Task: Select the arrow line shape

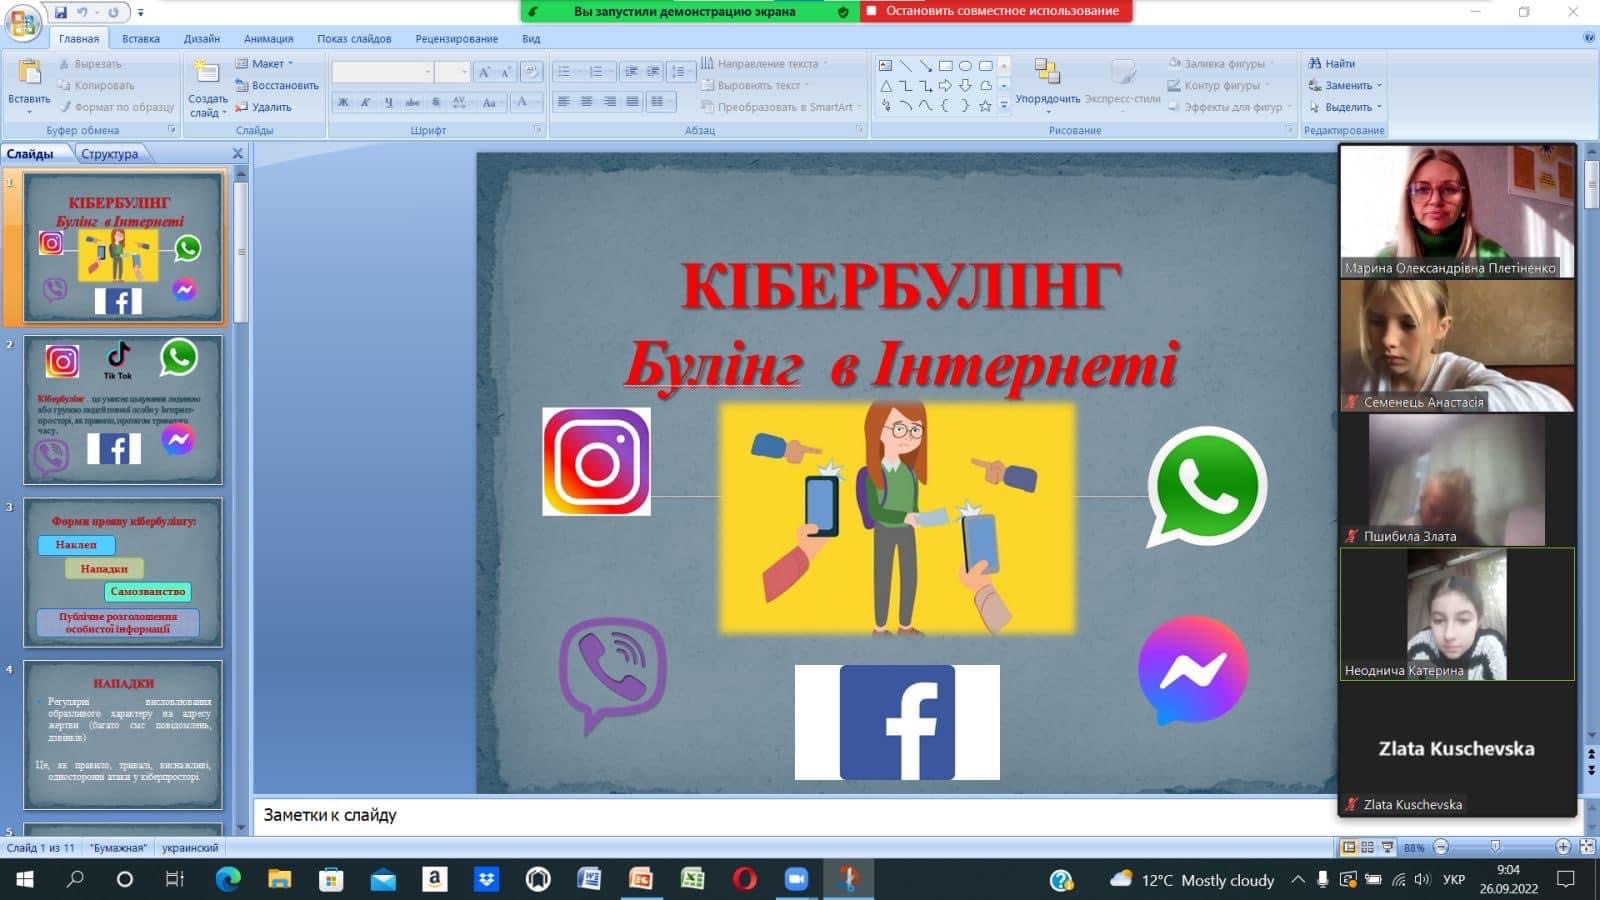Action: pyautogui.click(x=925, y=66)
